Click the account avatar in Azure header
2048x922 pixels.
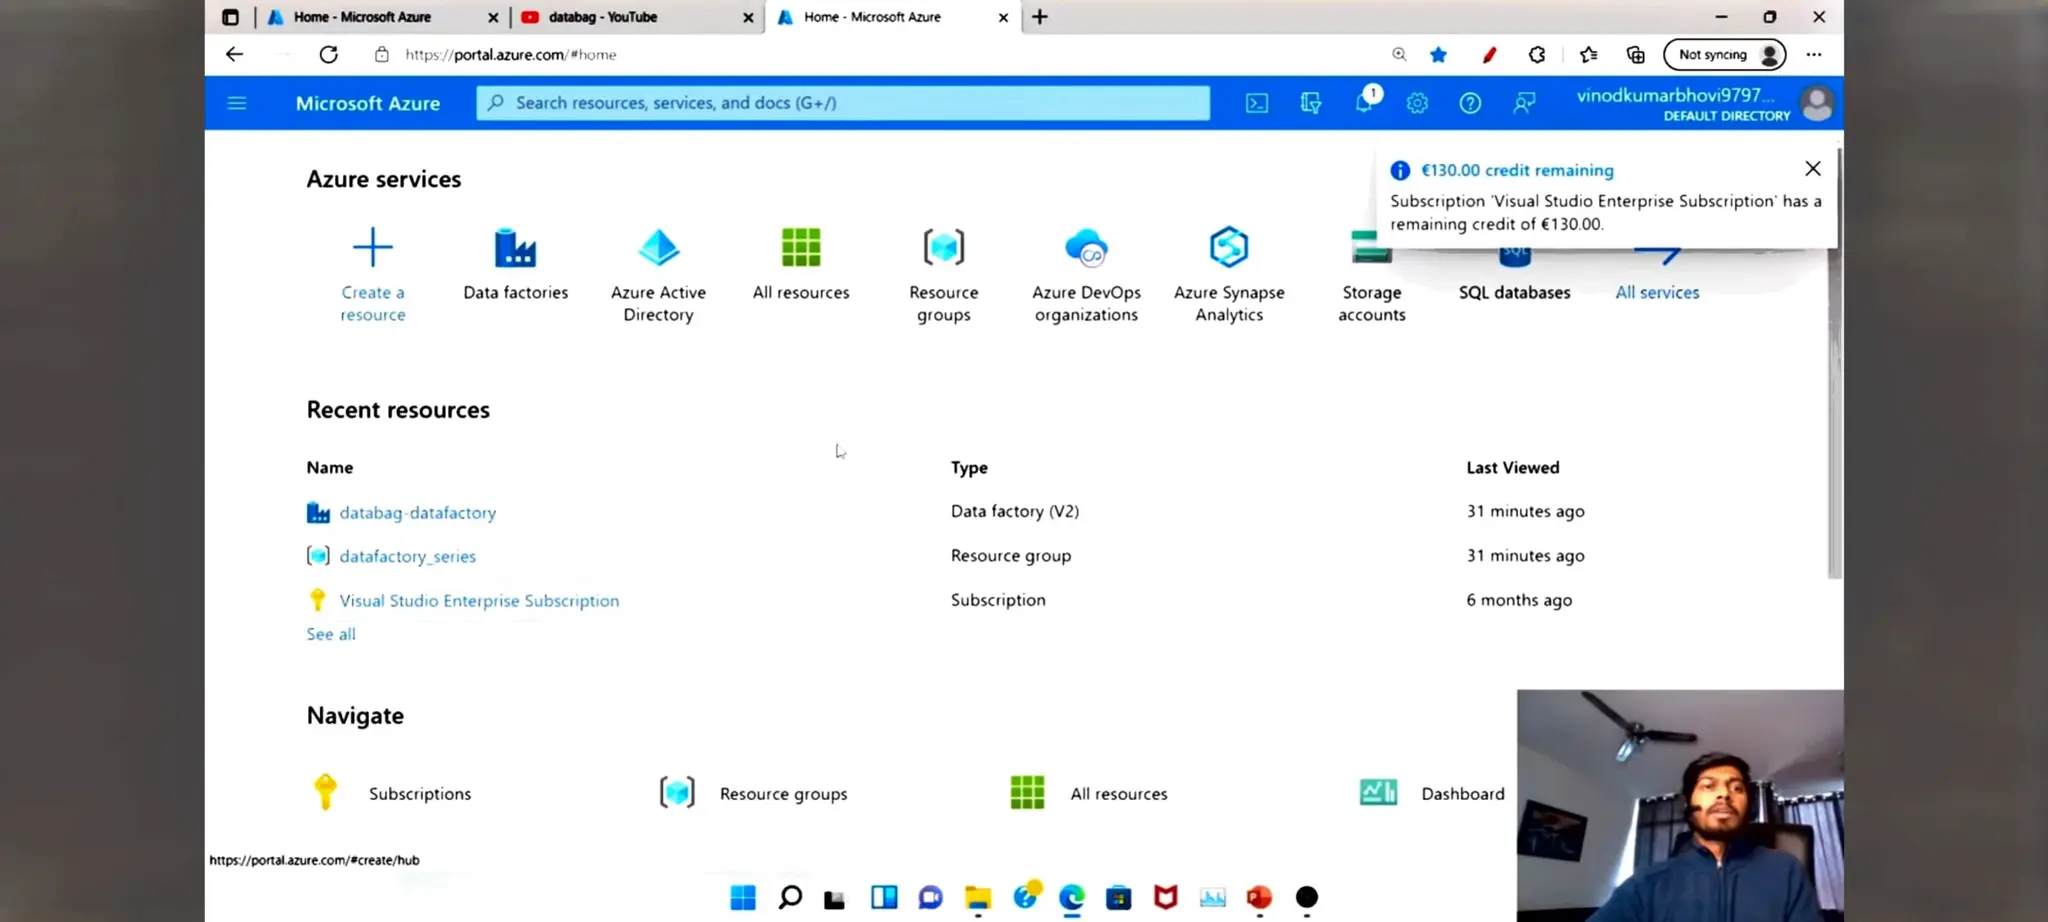(x=1817, y=104)
